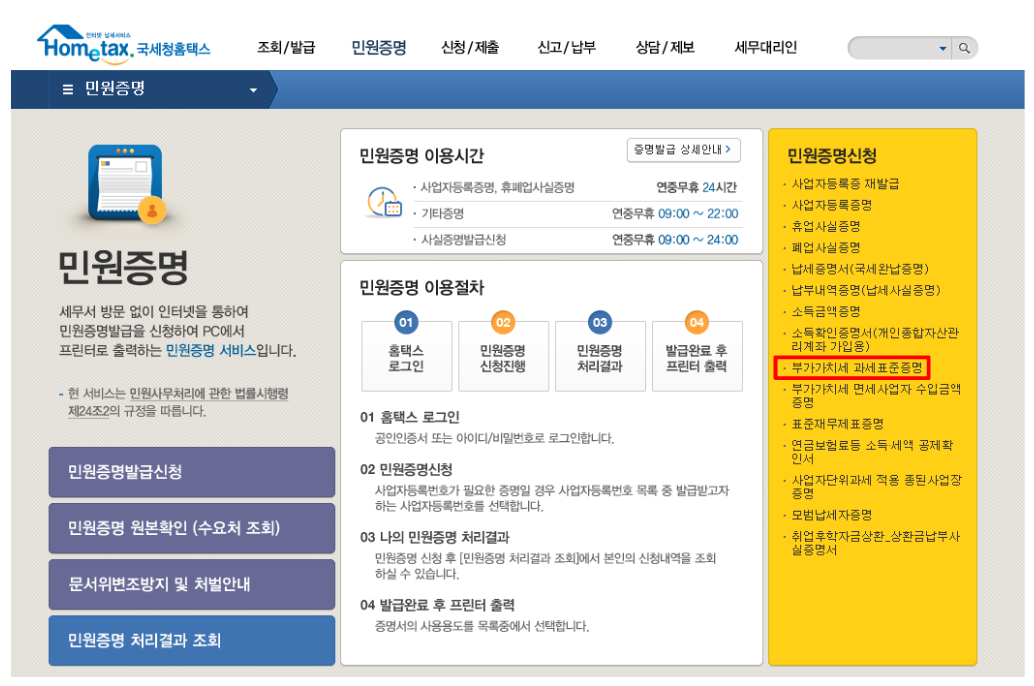Open the search box dropdown arrow
Image resolution: width=1034 pixels, height=686 pixels.
[x=942, y=48]
